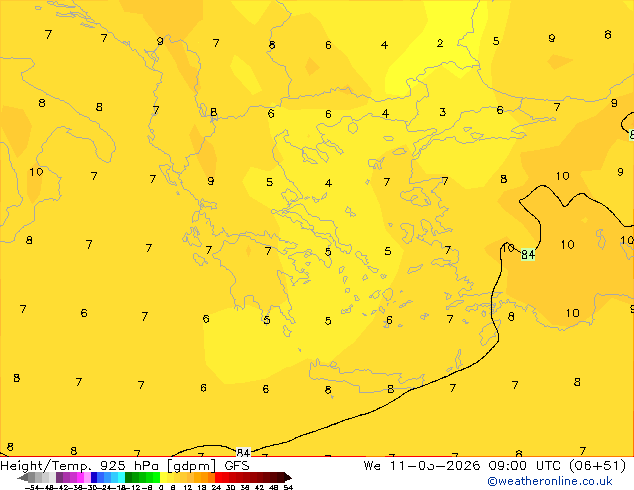Click the weatheronline.co.uk credit text
The height and width of the screenshot is (490, 634).
click(x=549, y=481)
